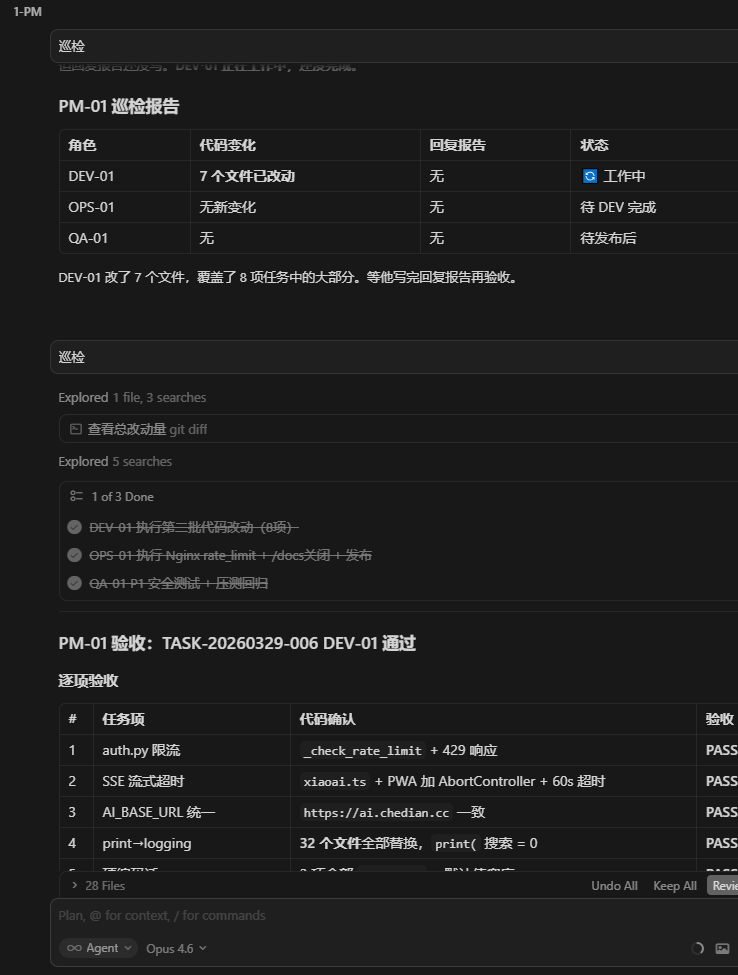Click the terminal icon beside git diff
The width and height of the screenshot is (738, 975).
(75, 429)
